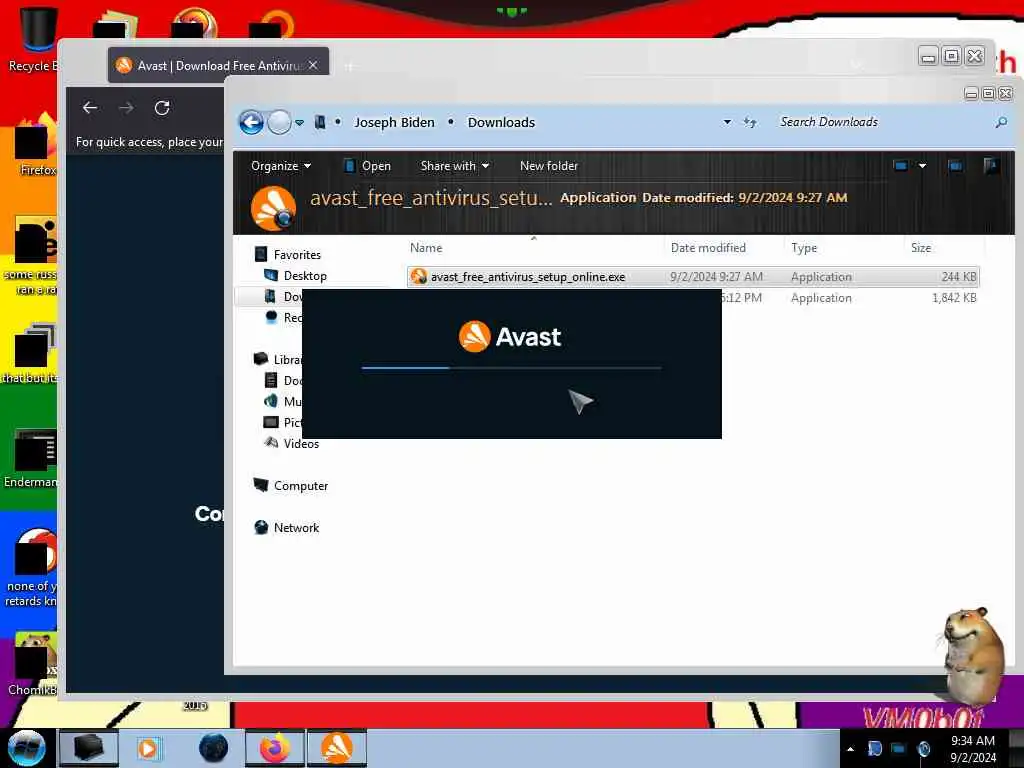Close the Avast browser tab
This screenshot has width=1024, height=768.
tap(313, 65)
